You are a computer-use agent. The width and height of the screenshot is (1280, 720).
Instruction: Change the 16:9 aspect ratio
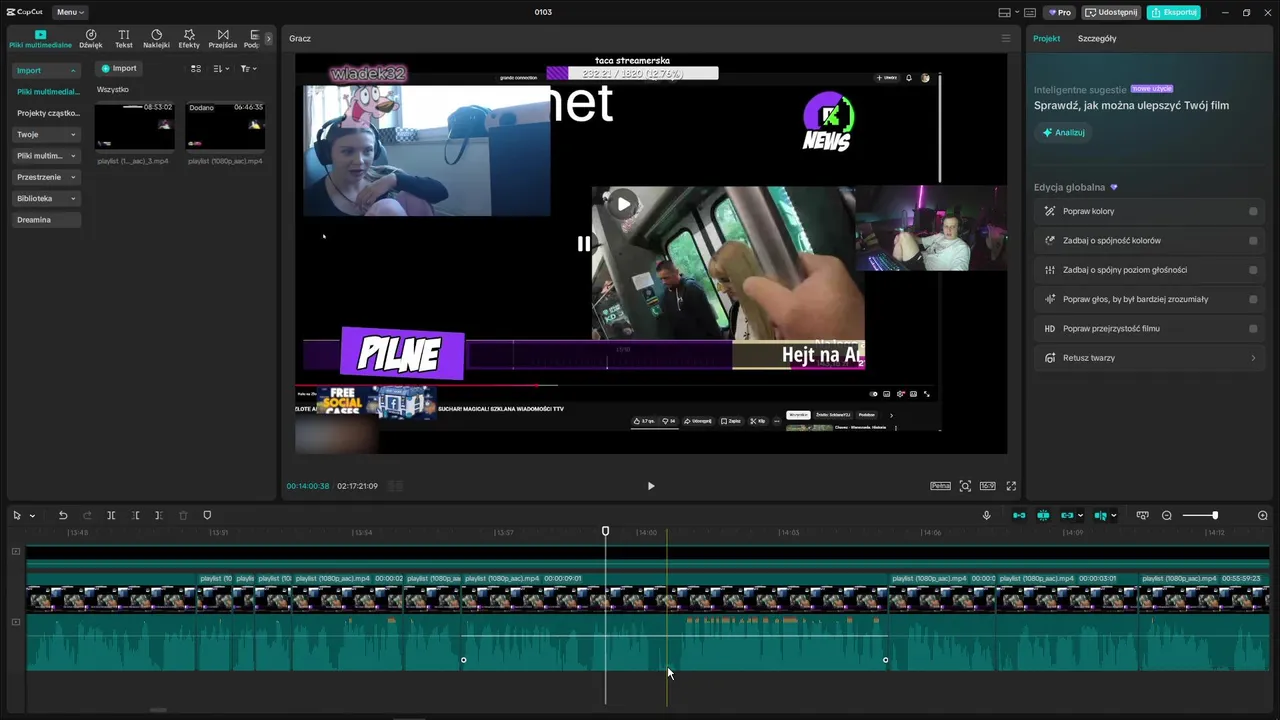pyautogui.click(x=988, y=486)
